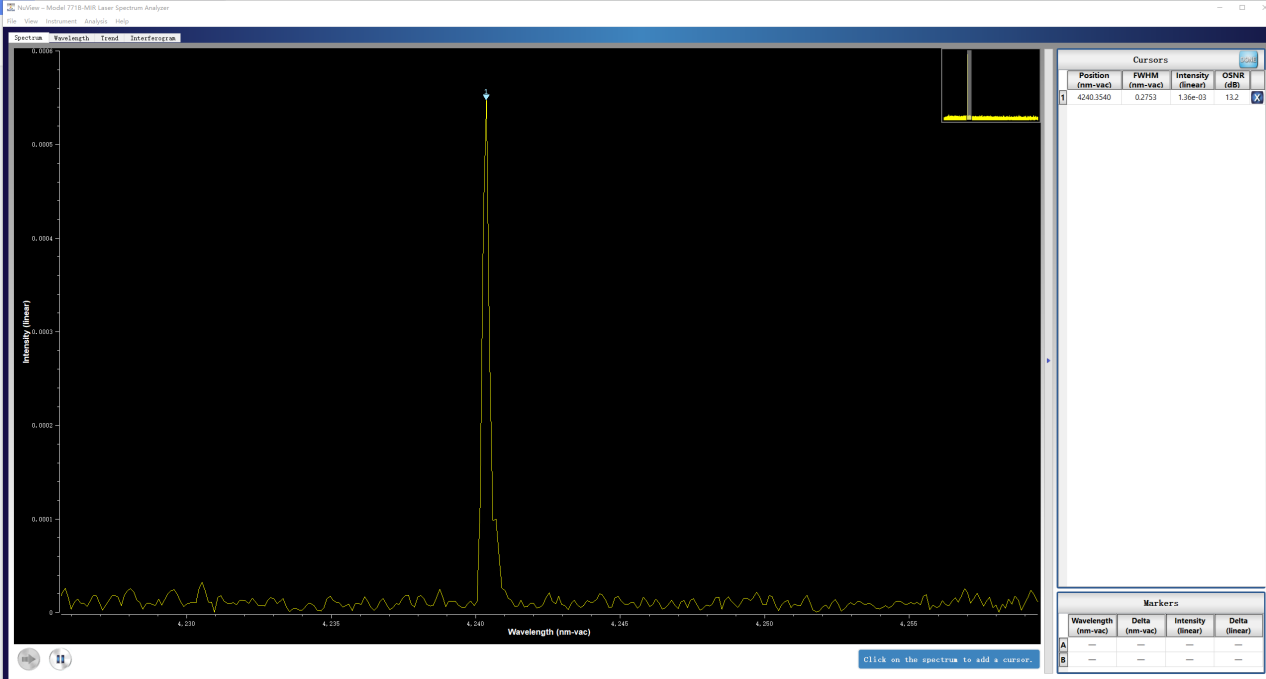Select marker row B in Markers table
Screen dimensions: 1266x679
1063,660
